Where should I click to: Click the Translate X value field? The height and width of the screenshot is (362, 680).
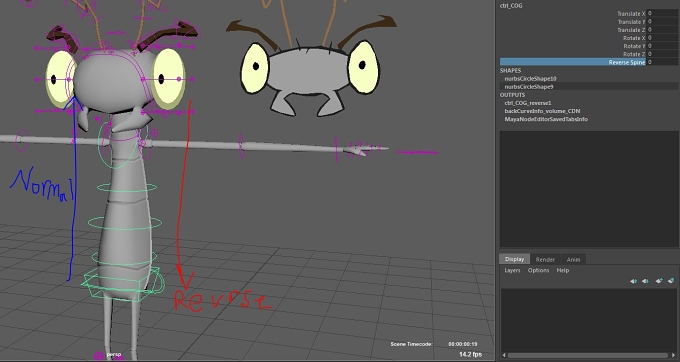click(x=662, y=13)
